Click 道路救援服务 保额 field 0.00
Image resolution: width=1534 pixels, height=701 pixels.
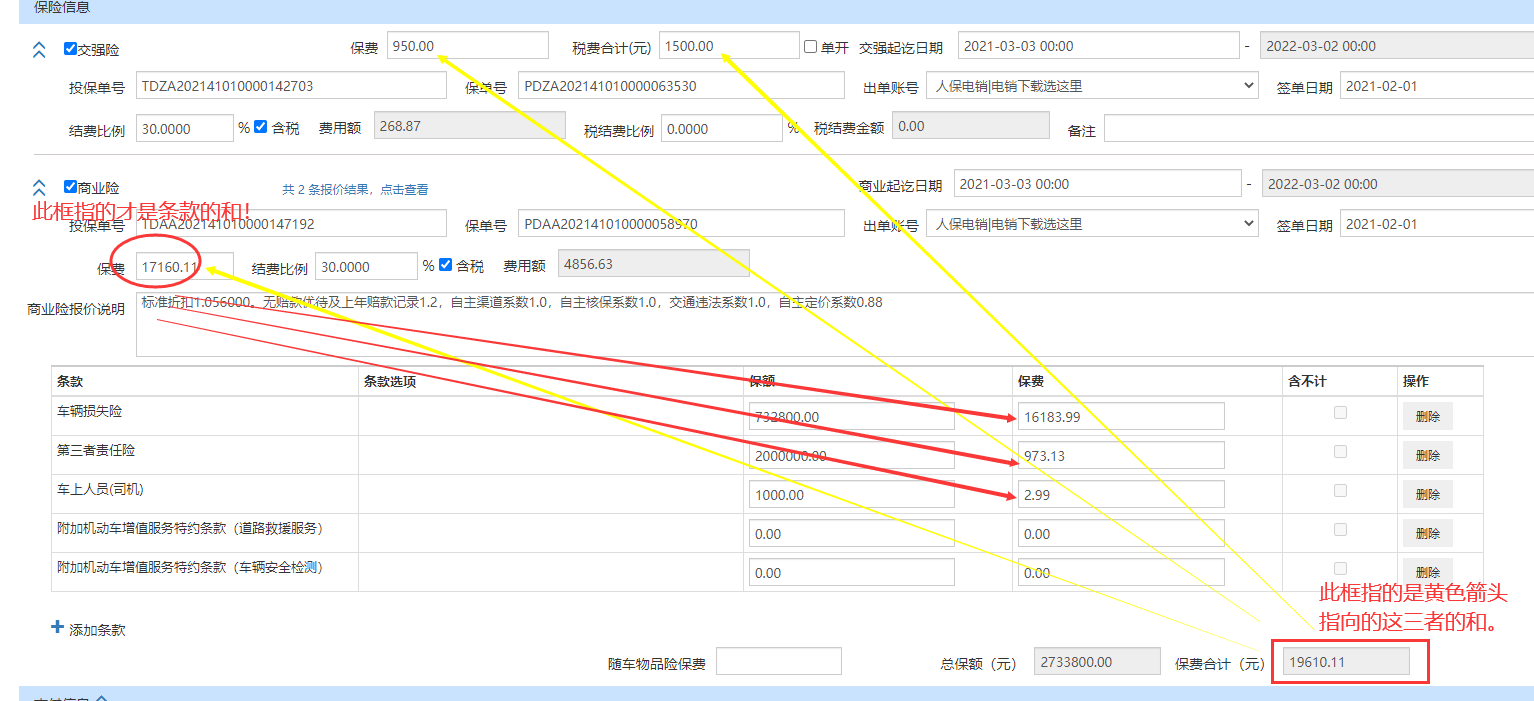[852, 533]
